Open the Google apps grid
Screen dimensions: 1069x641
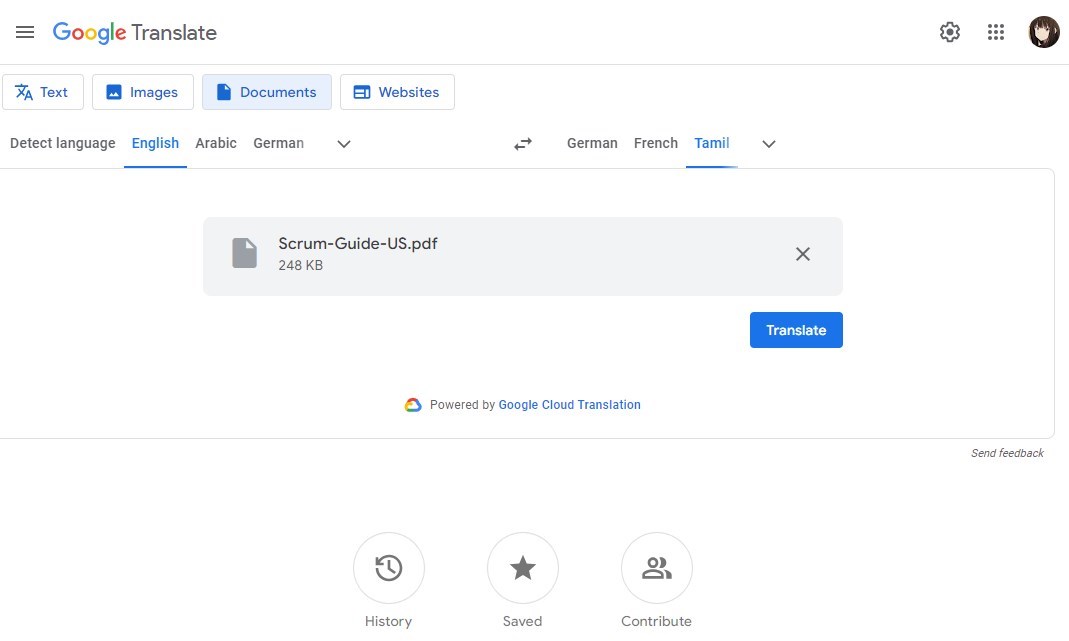click(996, 32)
